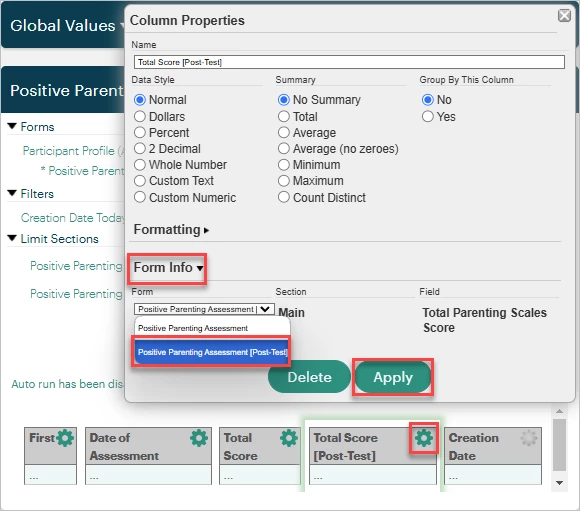
Task: Collapse the Forms section
Action: [x=12, y=127]
